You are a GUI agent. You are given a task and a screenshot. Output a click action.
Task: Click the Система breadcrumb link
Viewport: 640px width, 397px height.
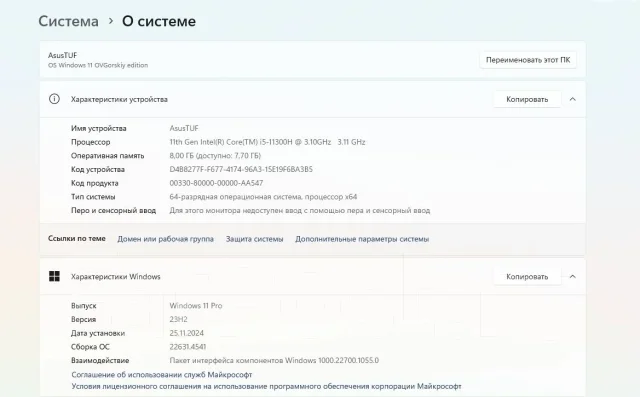[x=68, y=21]
